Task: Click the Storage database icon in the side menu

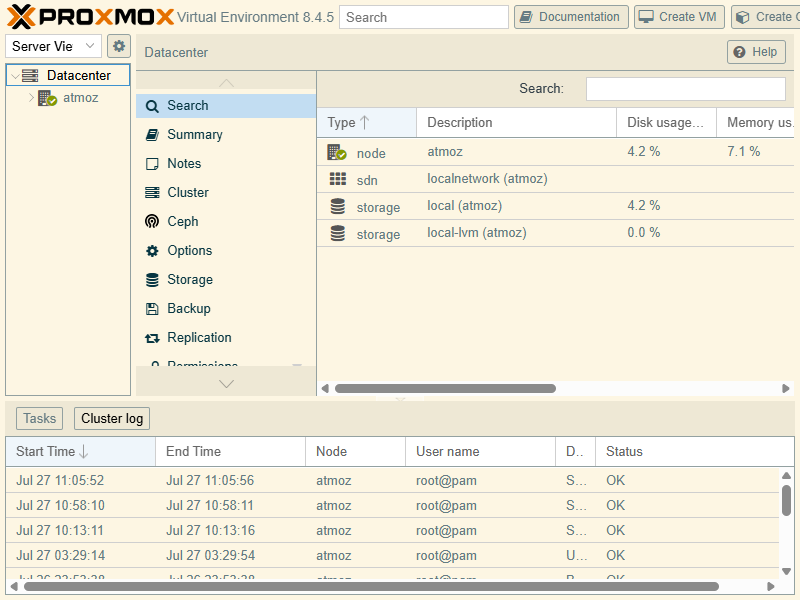Action: pos(152,280)
